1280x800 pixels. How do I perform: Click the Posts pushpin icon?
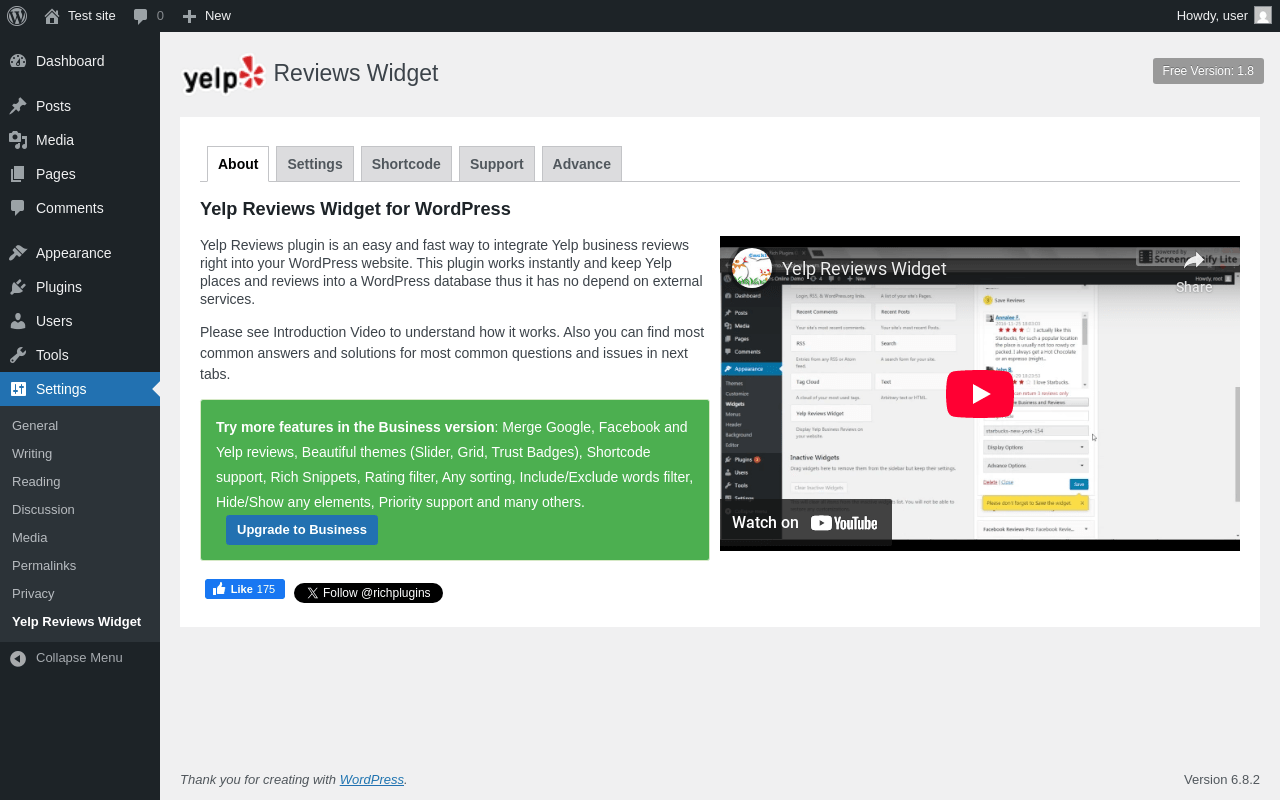click(18, 106)
